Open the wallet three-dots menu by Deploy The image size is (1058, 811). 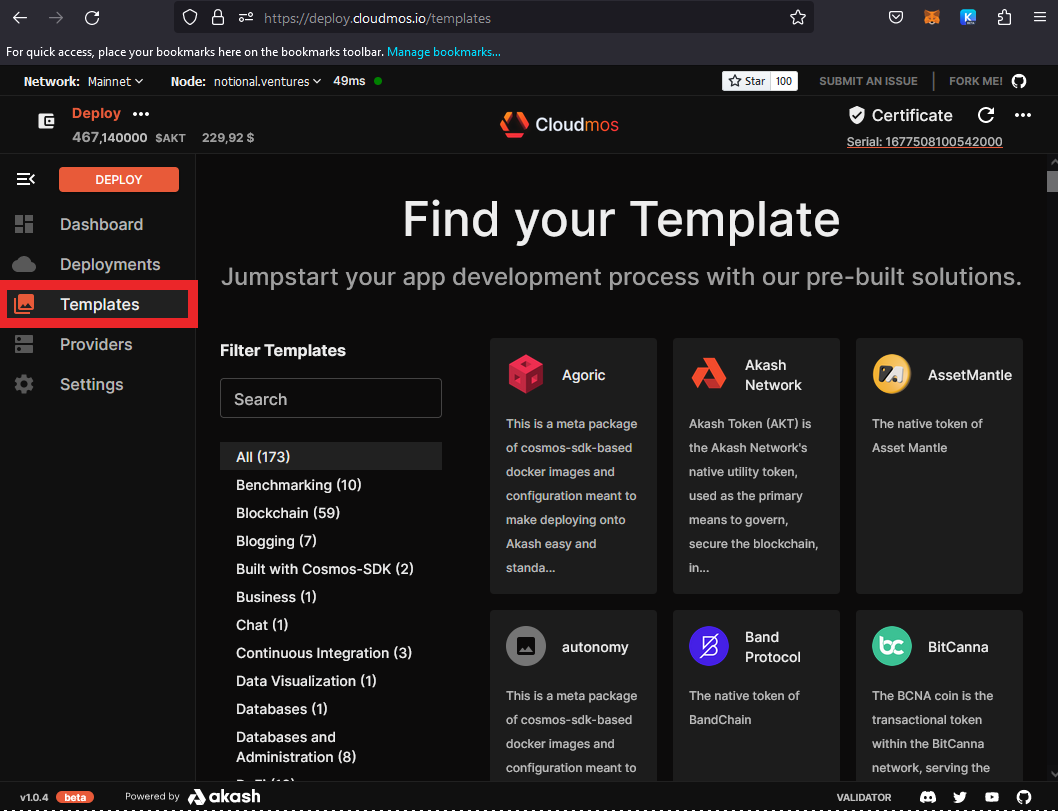tap(141, 114)
